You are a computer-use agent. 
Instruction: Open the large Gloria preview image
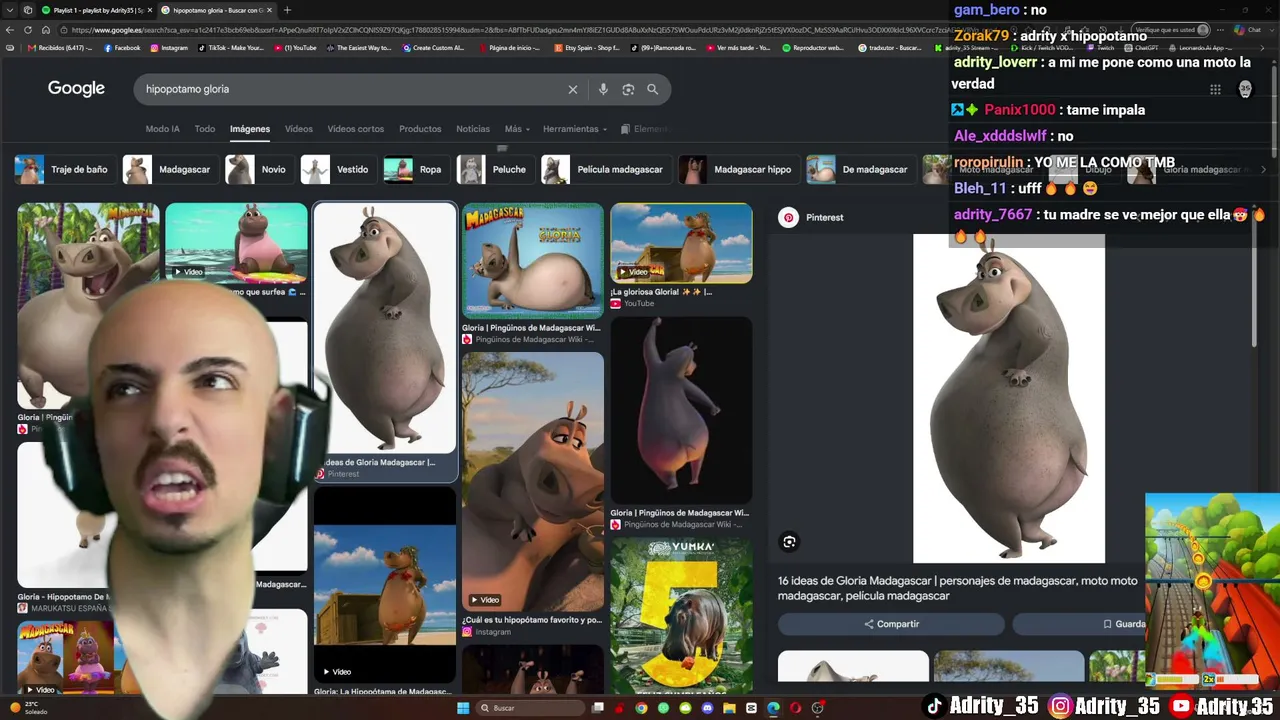1009,398
